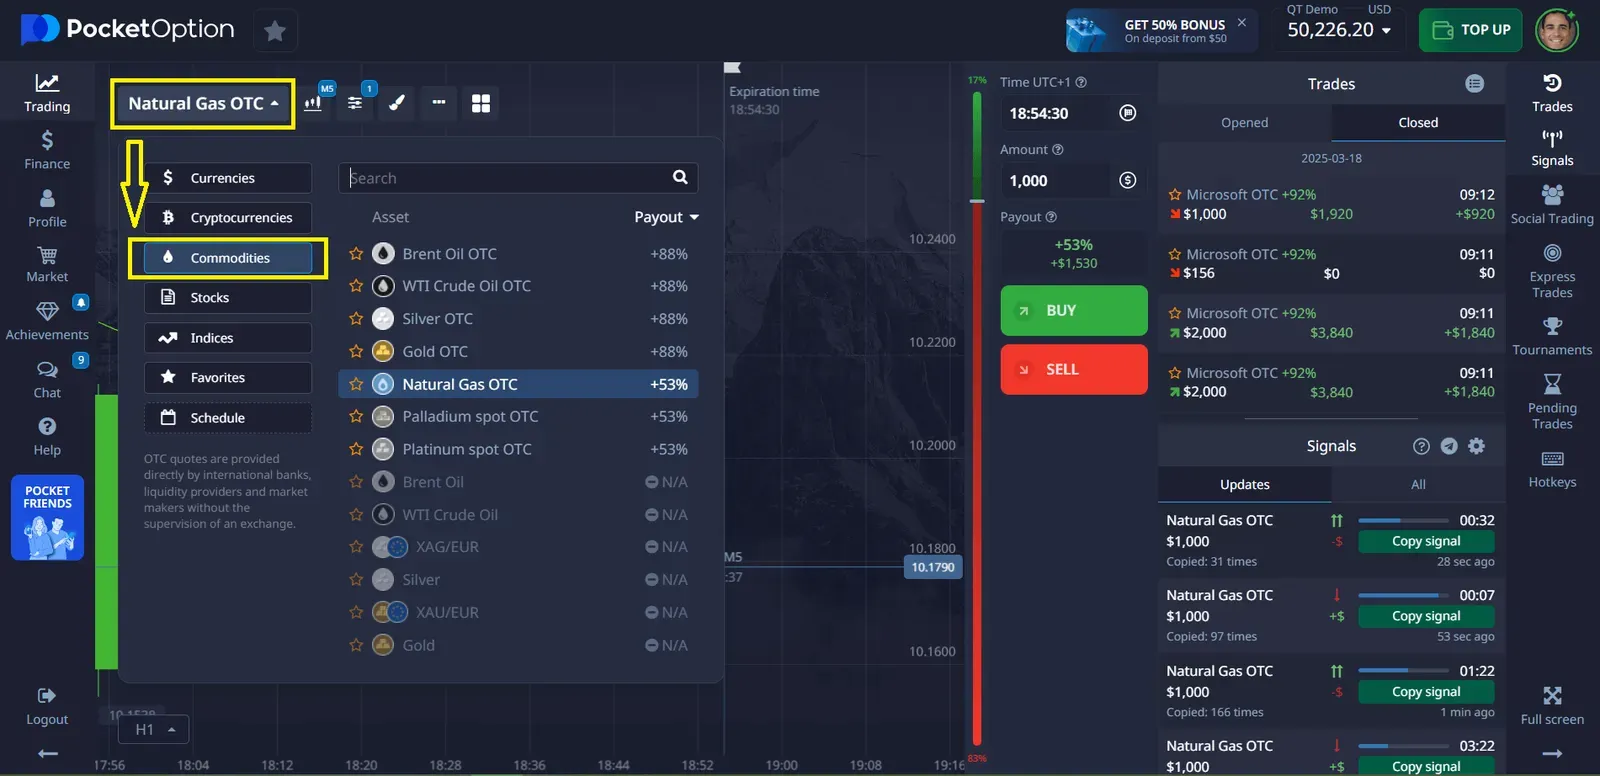
Task: Open the Telegram signals icon
Action: tap(1449, 446)
